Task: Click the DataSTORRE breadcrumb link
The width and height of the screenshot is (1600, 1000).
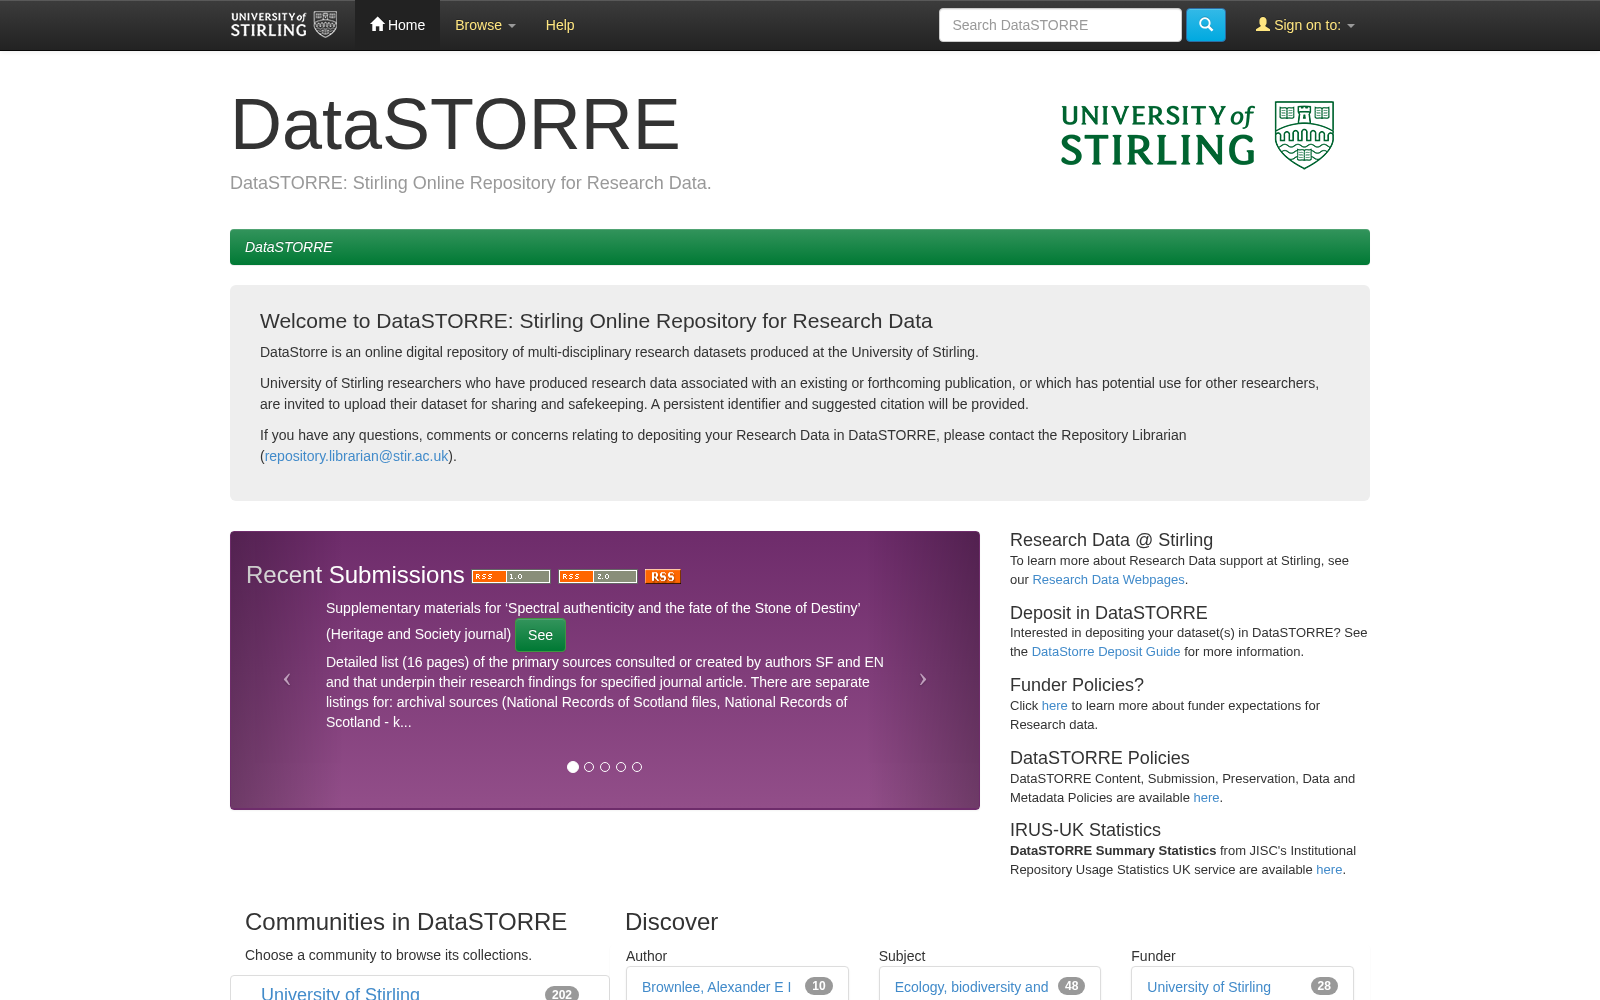Action: tap(289, 247)
